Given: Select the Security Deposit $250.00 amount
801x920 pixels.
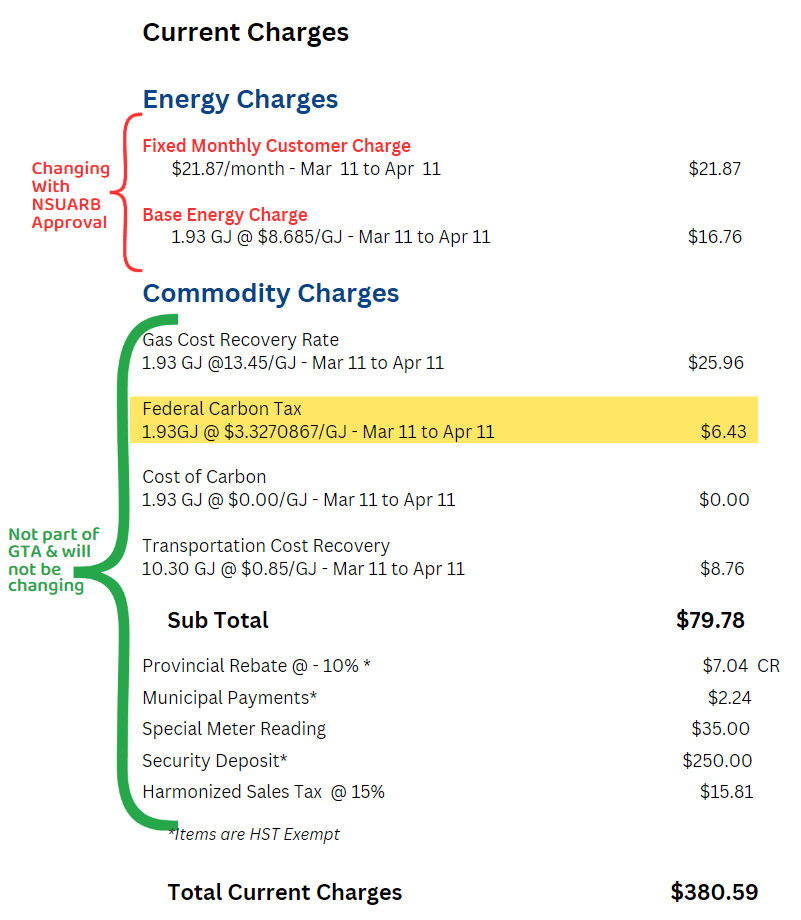Looking at the screenshot, I should point(717,761).
